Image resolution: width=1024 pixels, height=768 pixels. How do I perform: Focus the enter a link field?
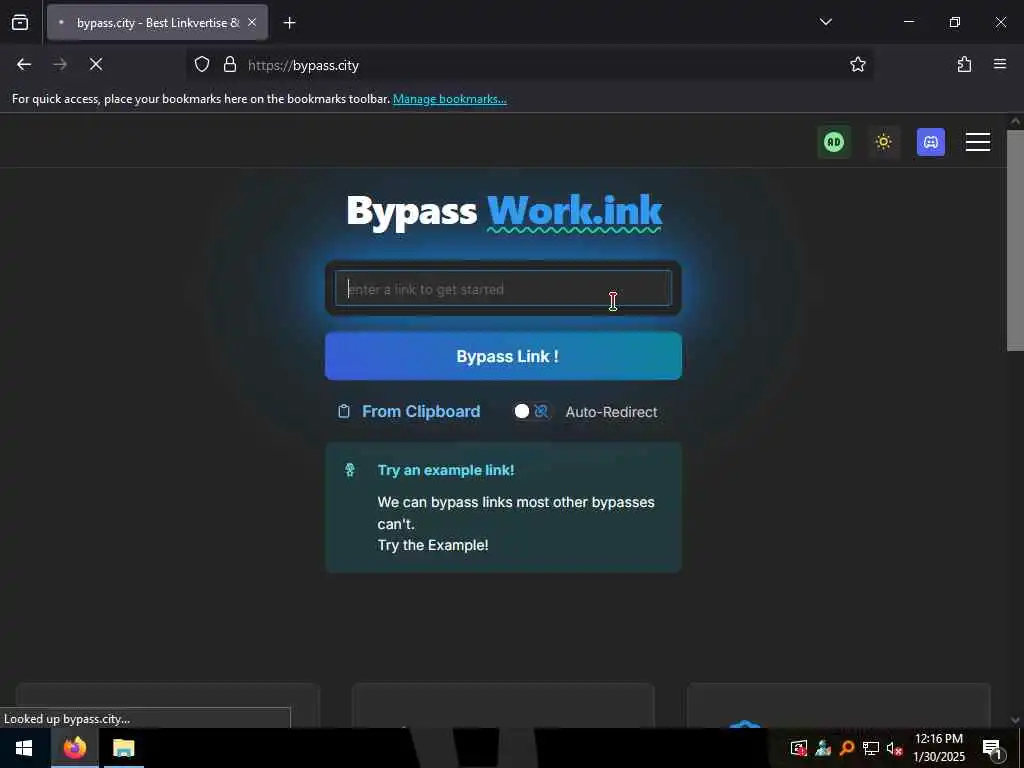(504, 289)
